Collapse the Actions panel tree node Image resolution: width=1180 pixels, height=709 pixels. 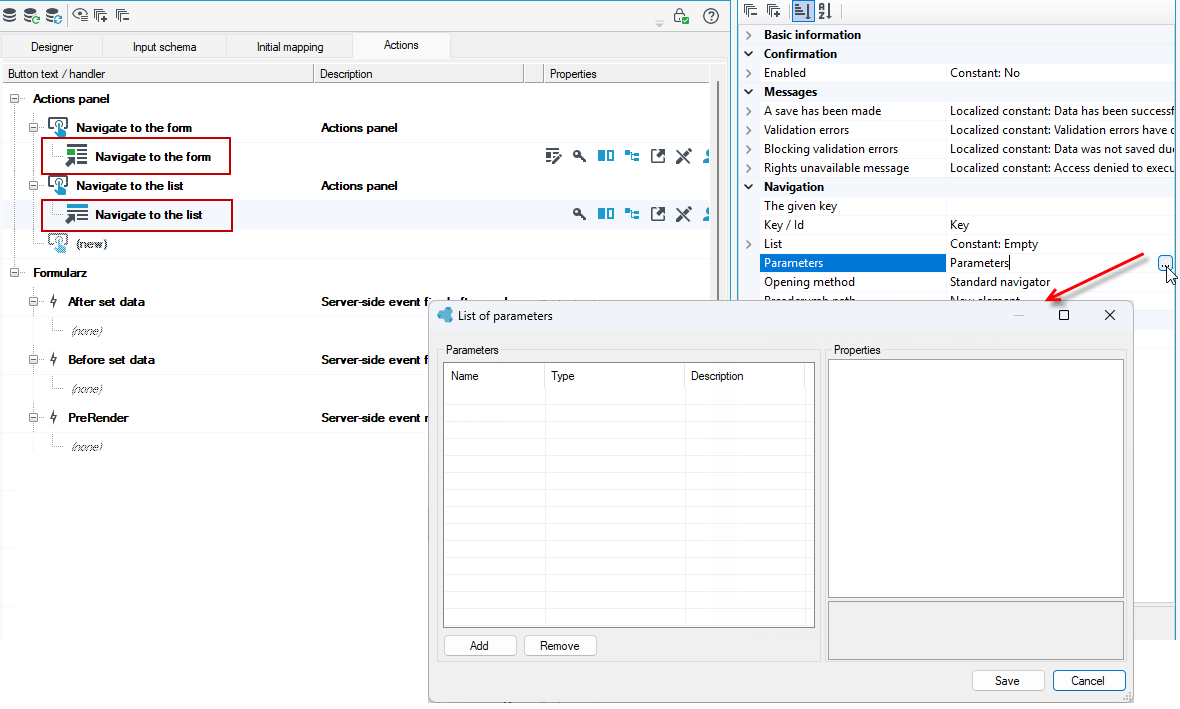point(14,99)
